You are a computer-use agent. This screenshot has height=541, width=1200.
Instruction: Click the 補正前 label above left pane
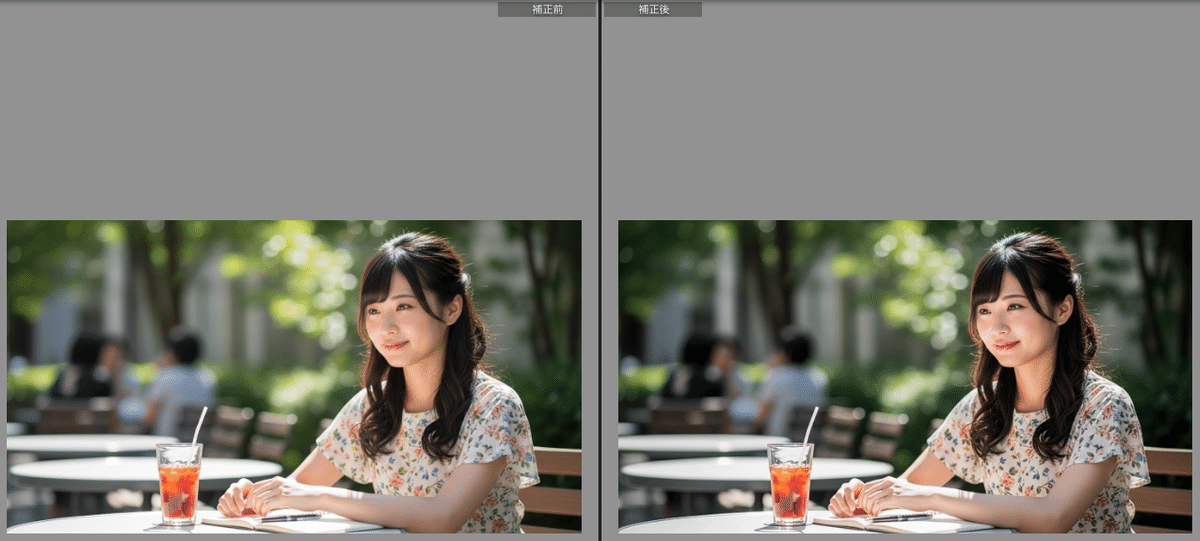pos(546,9)
